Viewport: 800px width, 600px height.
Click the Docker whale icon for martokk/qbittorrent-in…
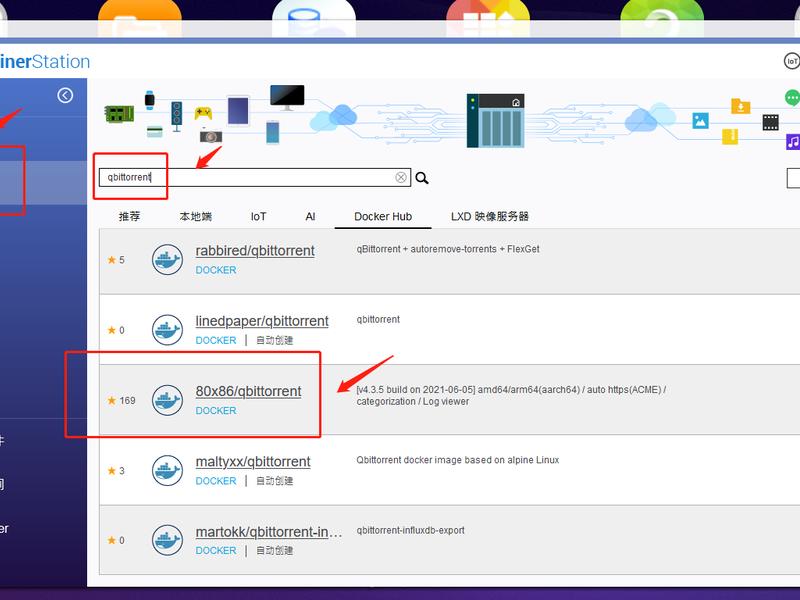[x=167, y=540]
